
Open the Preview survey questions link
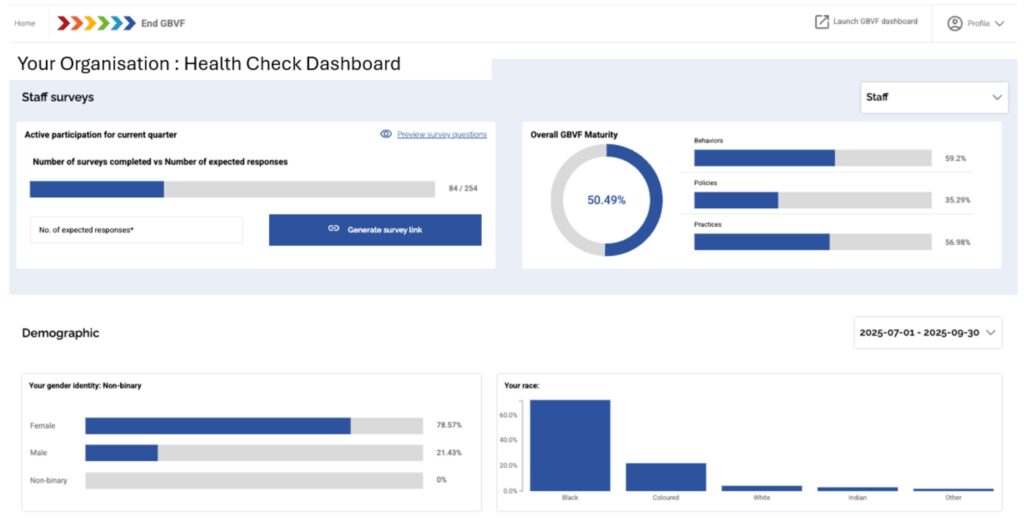click(x=442, y=134)
